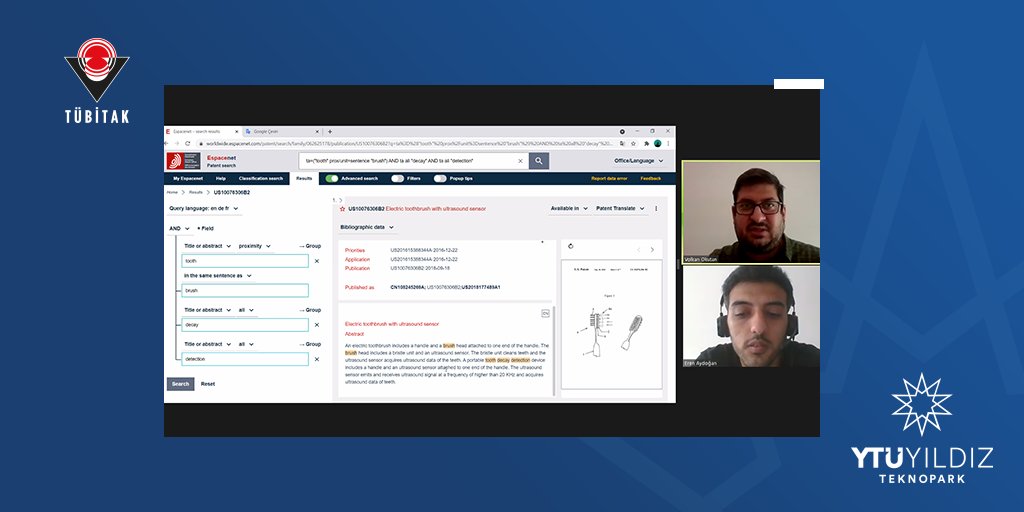
Task: Click Group link next to proximity row
Action: [x=310, y=246]
